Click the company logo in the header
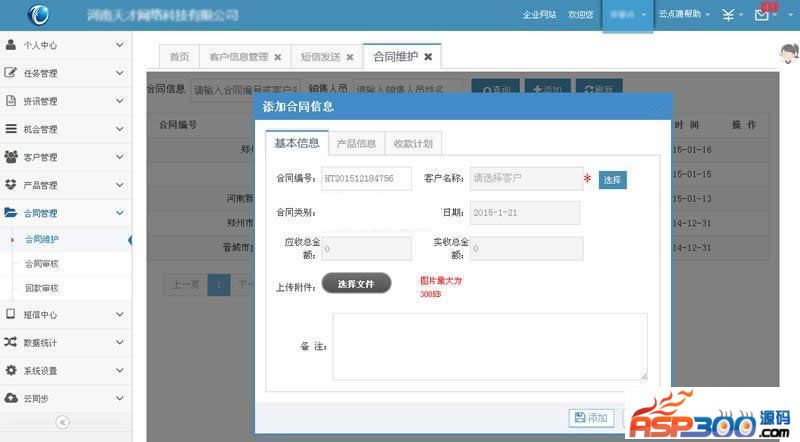800x442 pixels. pyautogui.click(x=38, y=14)
